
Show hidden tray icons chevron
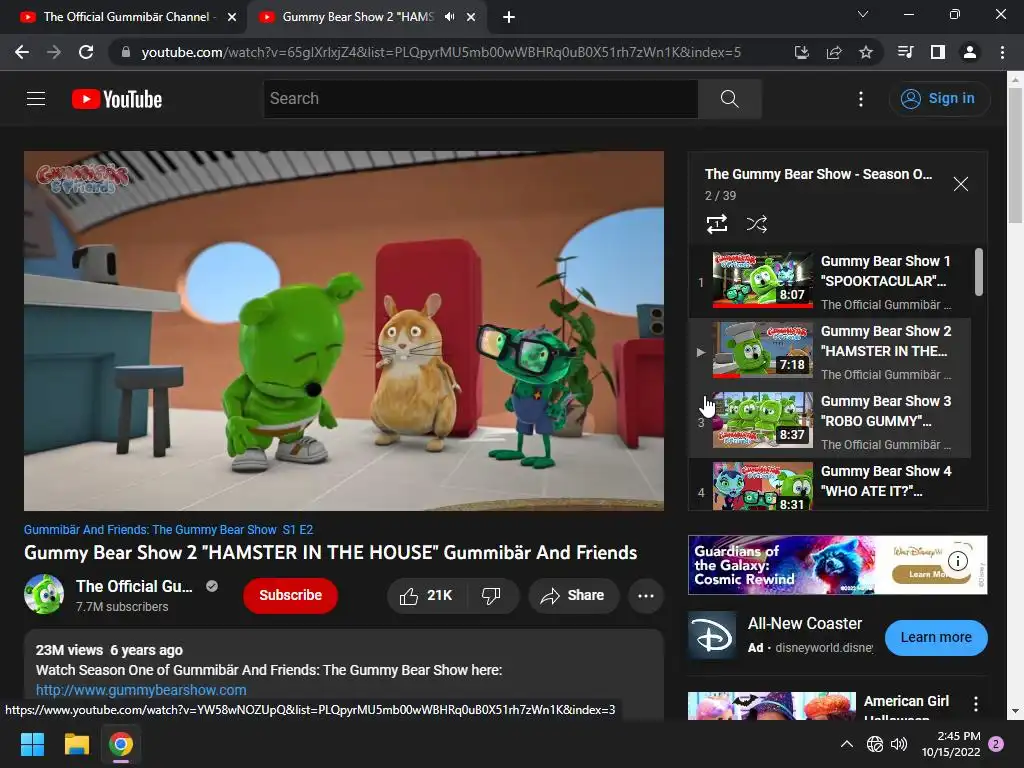(846, 744)
